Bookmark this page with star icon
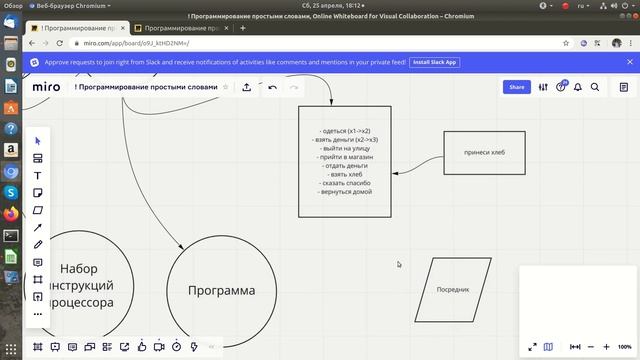This screenshot has height=360, width=640. (566, 43)
